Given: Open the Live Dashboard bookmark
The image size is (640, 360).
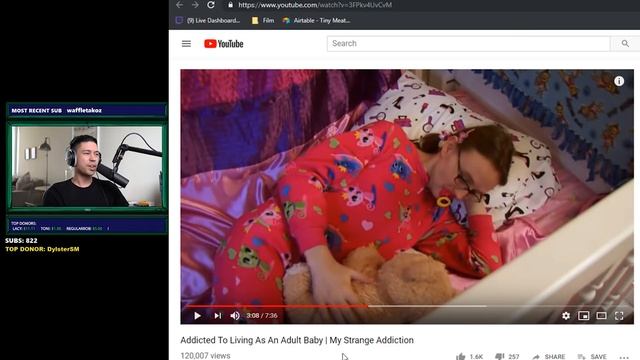Looking at the screenshot, I should tap(208, 20).
